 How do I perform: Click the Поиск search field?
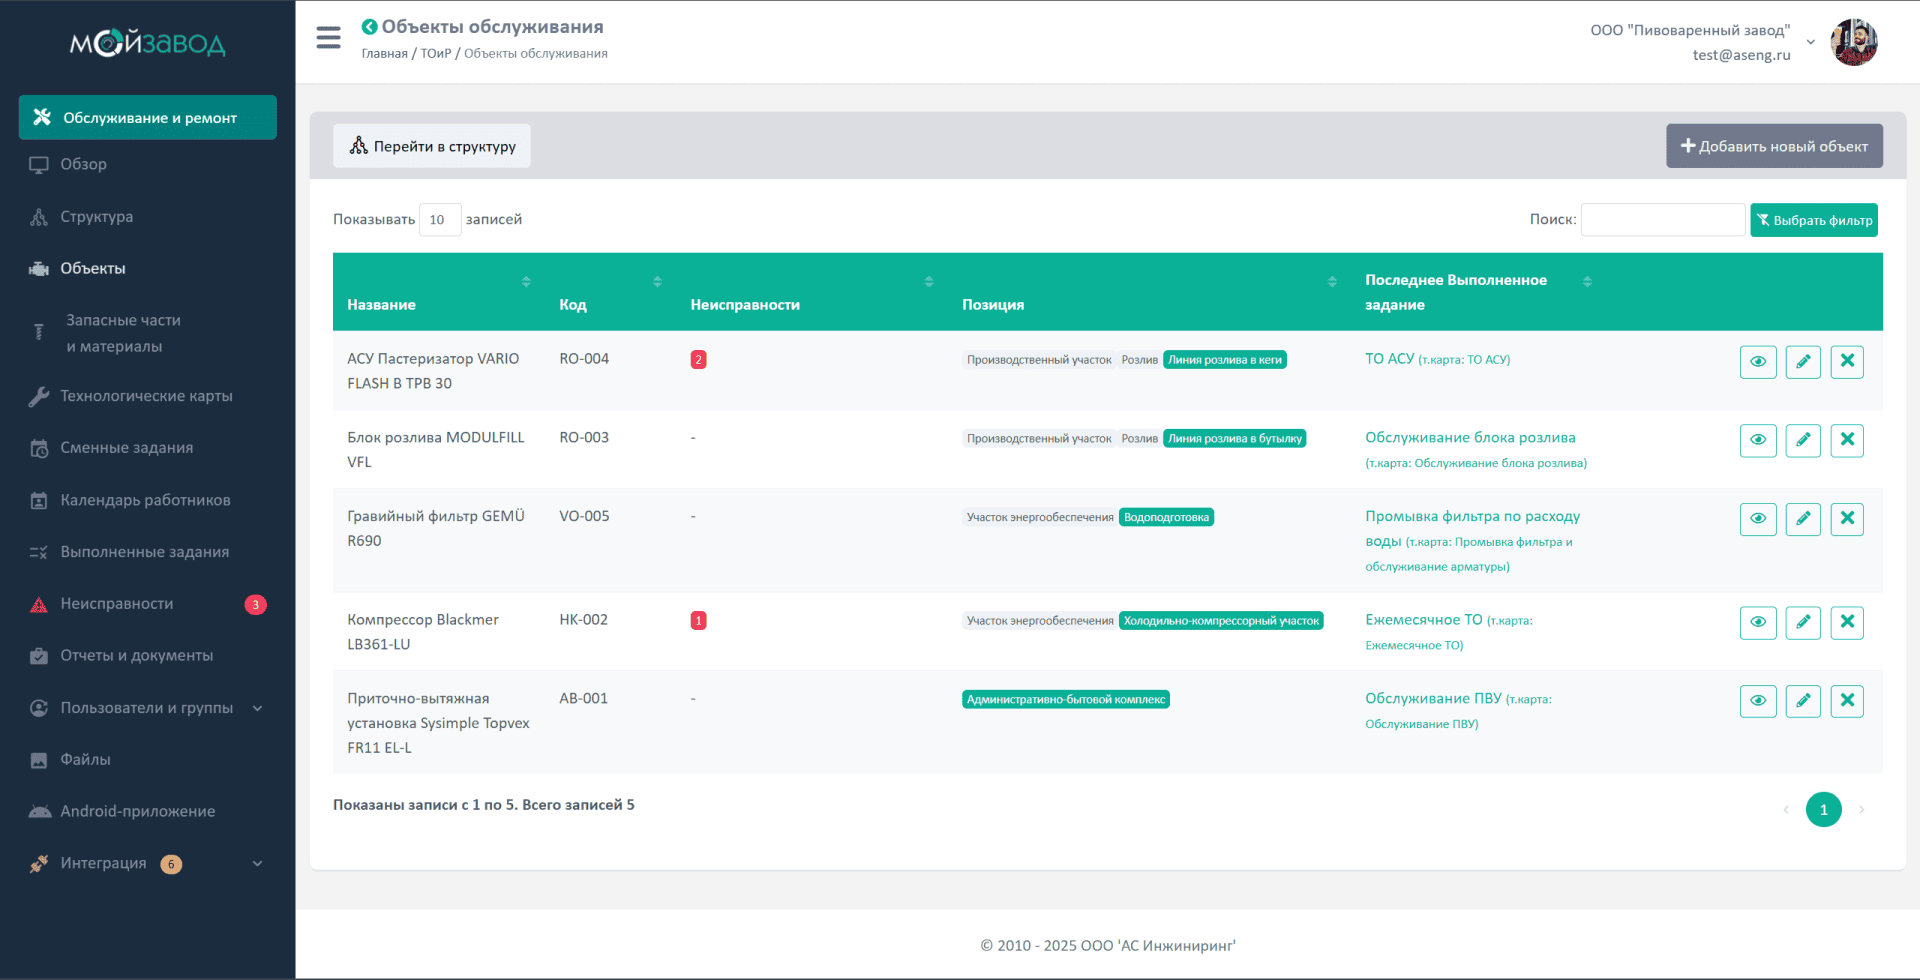coord(1662,220)
